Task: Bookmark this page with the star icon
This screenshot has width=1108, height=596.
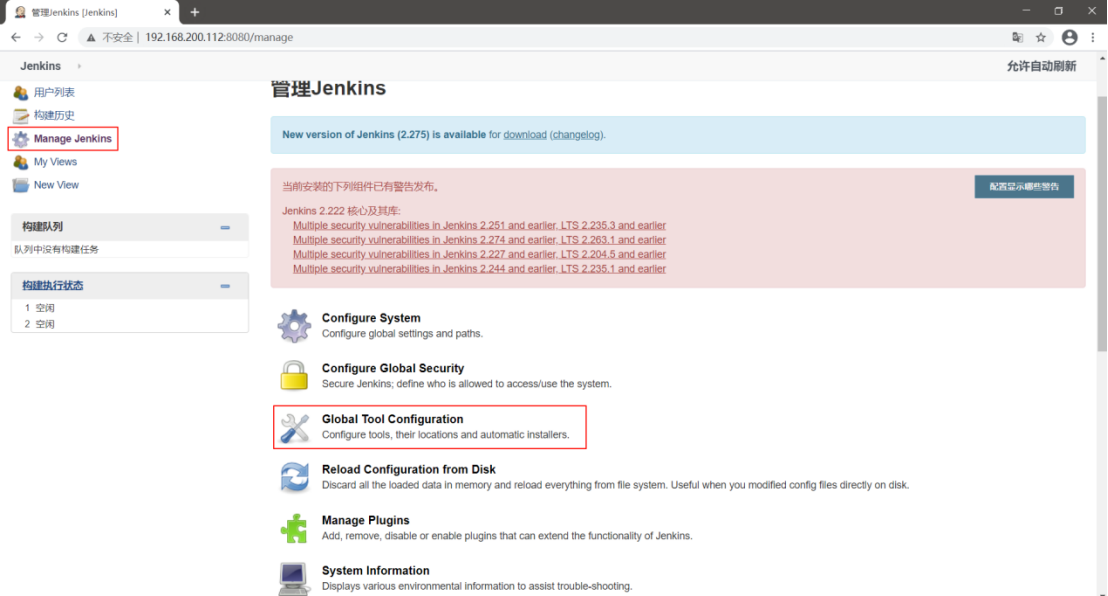Action: tap(1041, 37)
